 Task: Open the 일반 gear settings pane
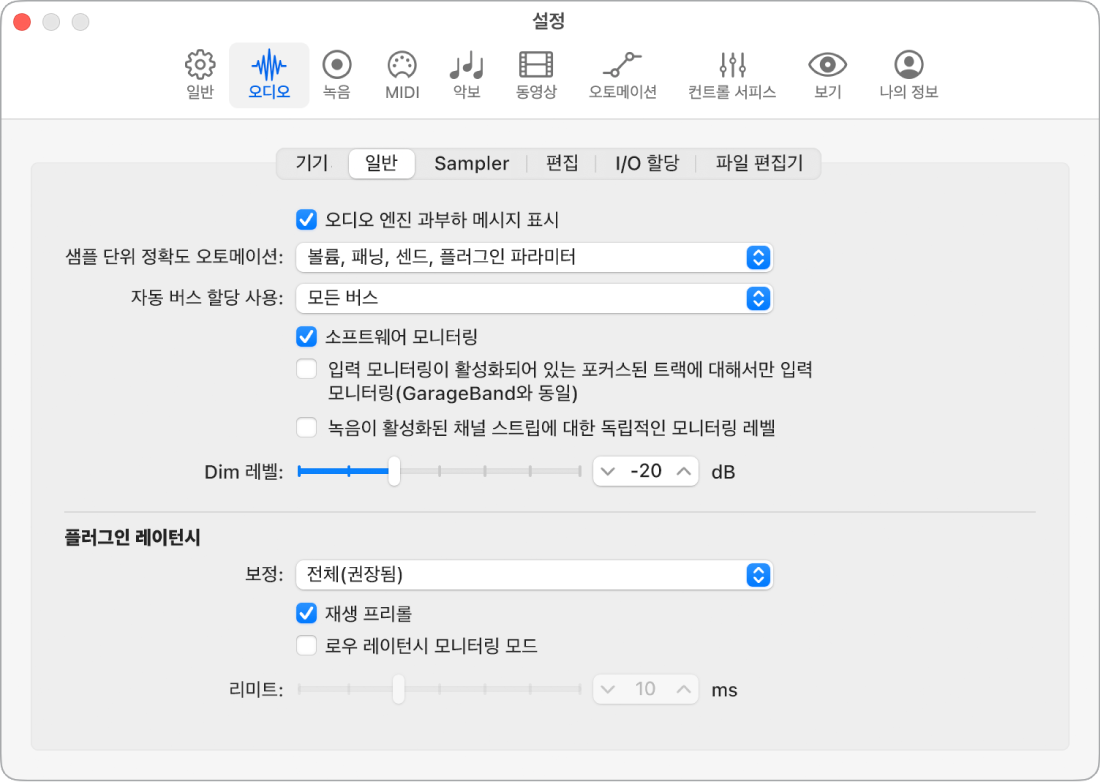pos(200,75)
